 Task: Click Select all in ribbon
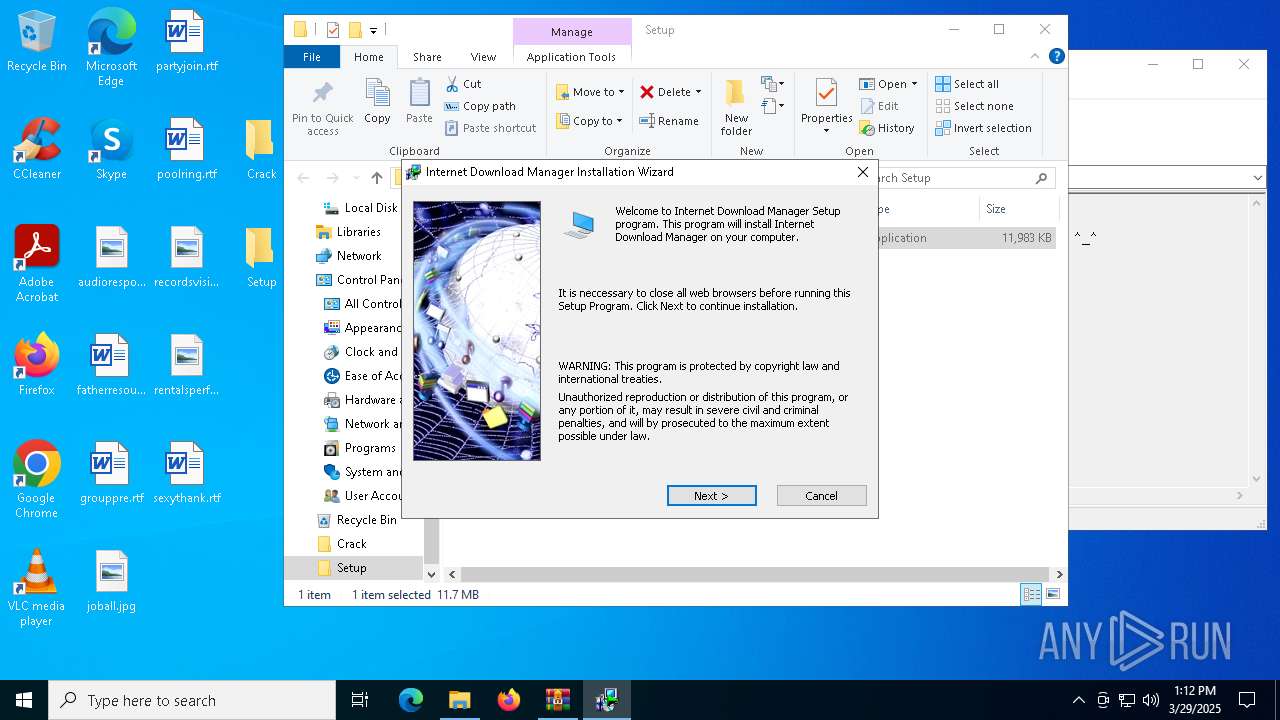click(967, 84)
